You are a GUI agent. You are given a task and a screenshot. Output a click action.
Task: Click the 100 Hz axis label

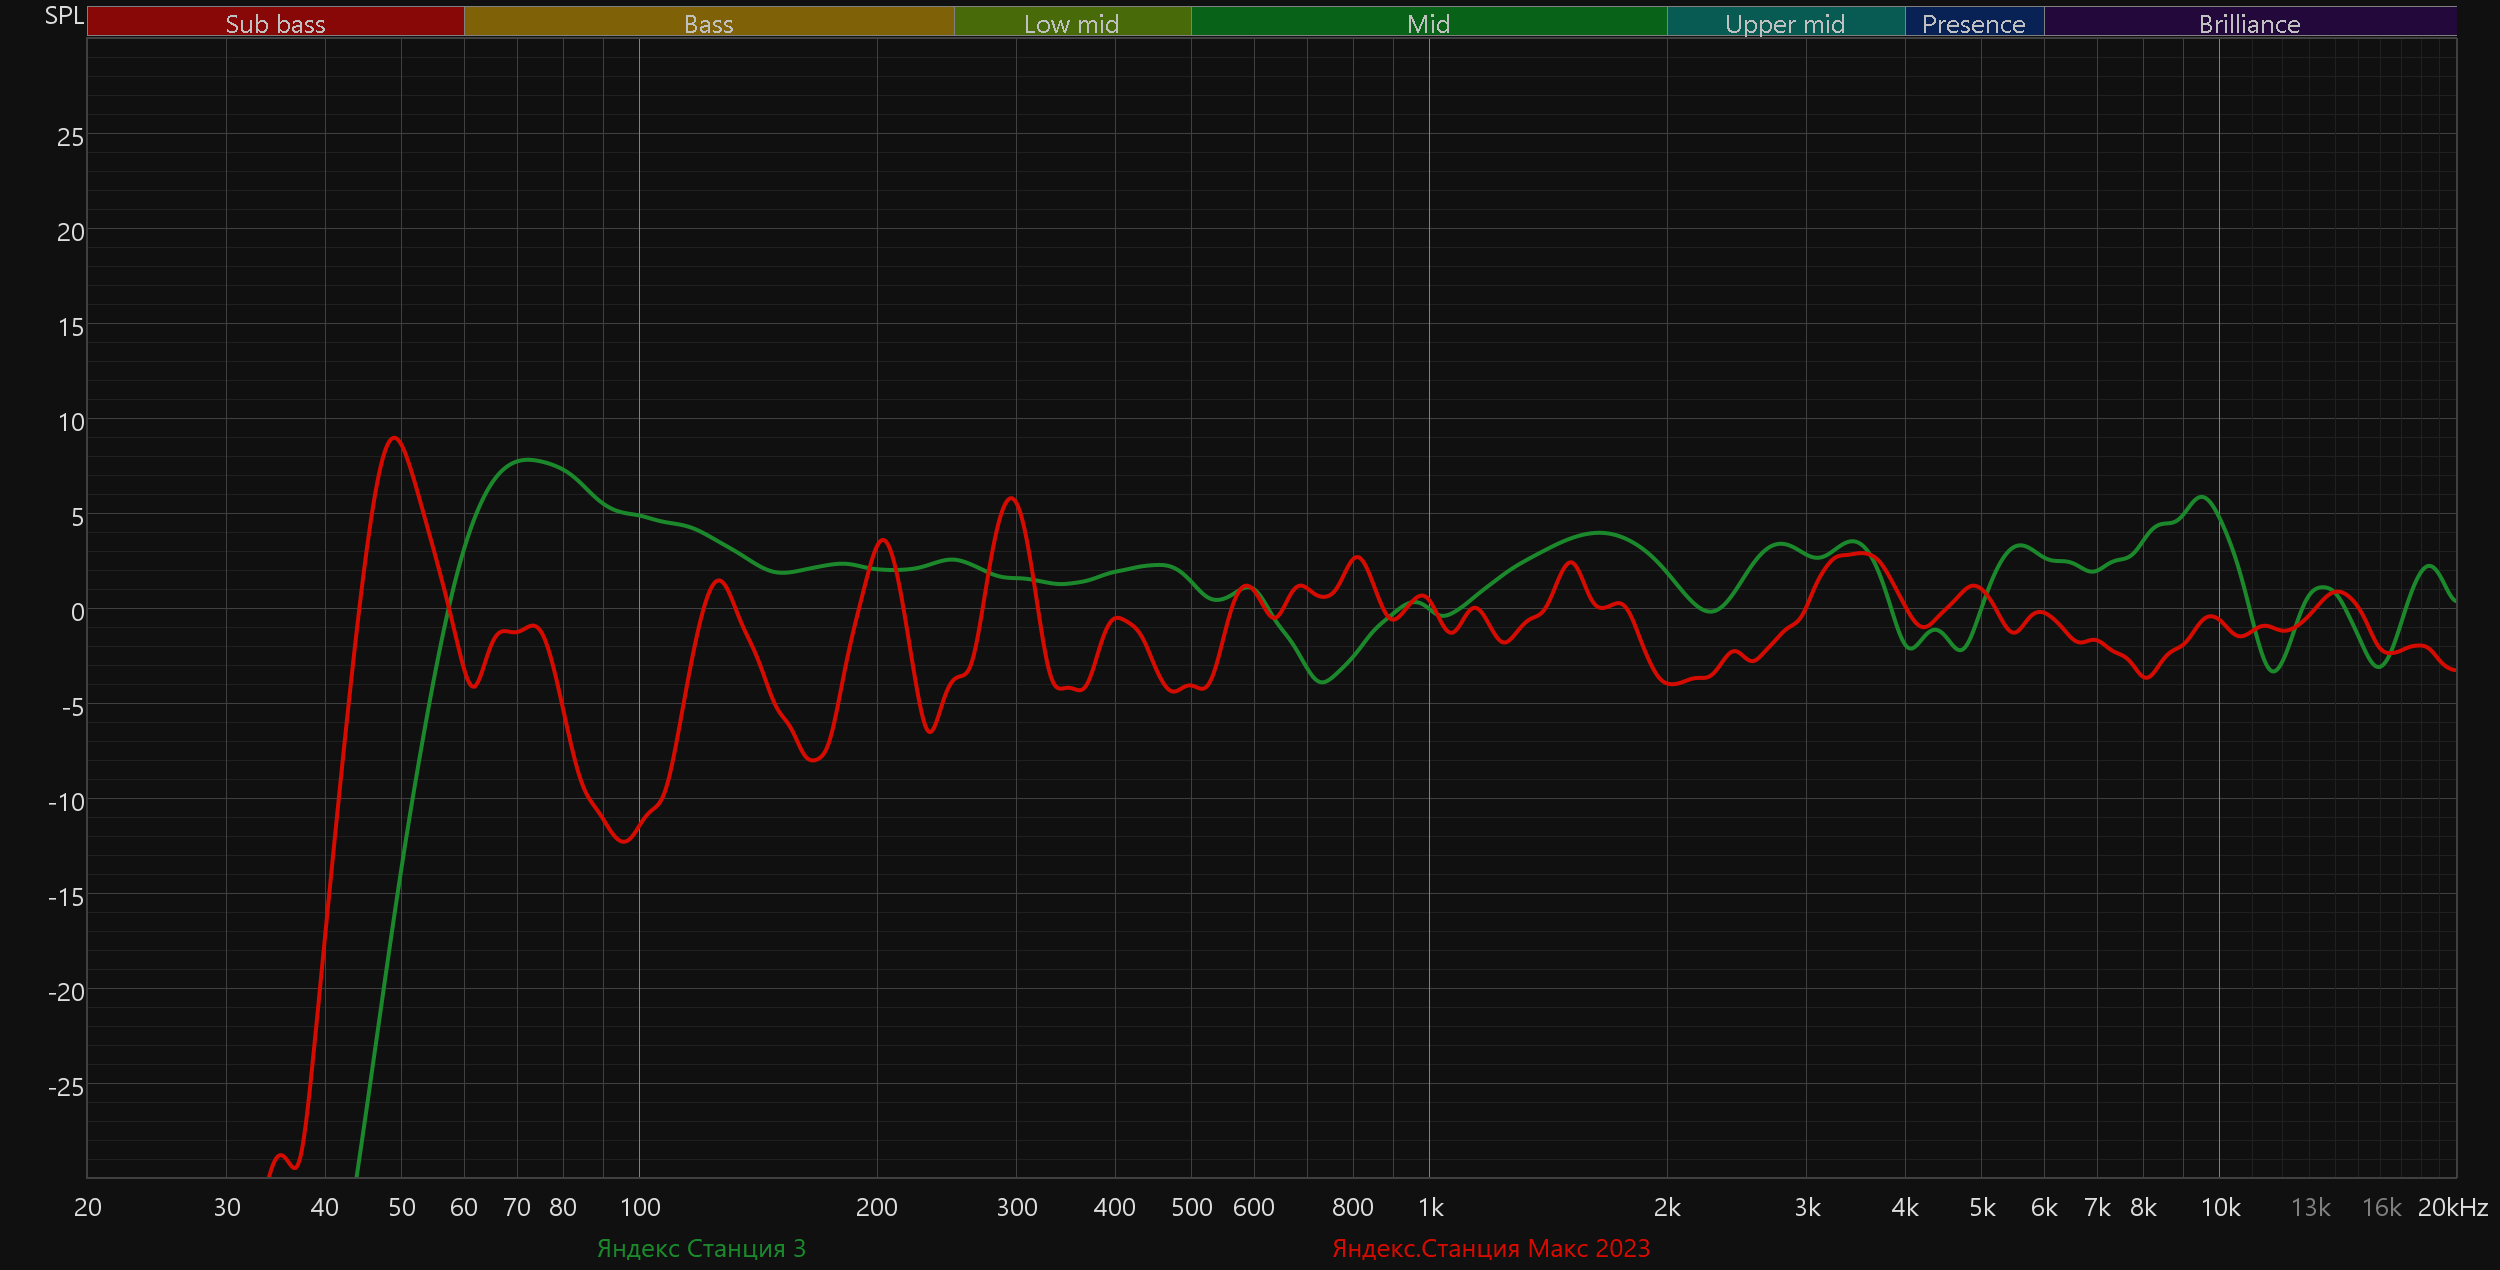(x=640, y=1207)
